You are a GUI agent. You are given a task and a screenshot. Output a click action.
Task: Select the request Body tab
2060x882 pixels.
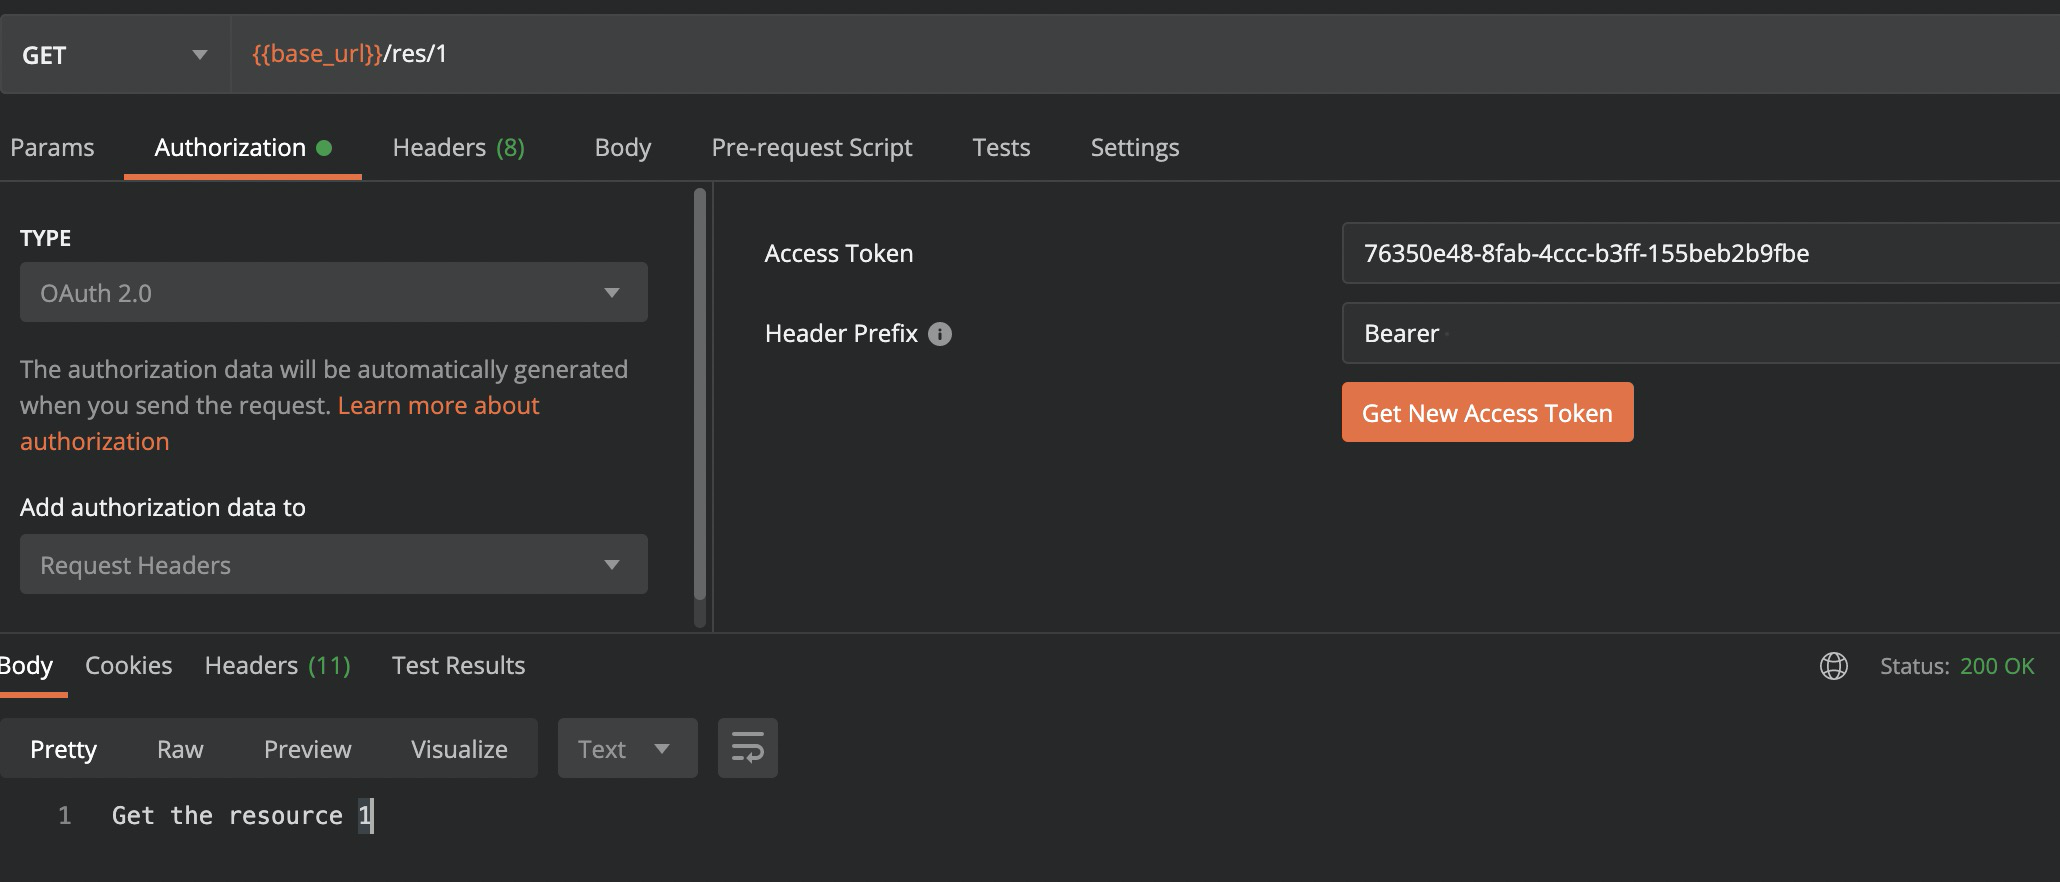pyautogui.click(x=622, y=148)
